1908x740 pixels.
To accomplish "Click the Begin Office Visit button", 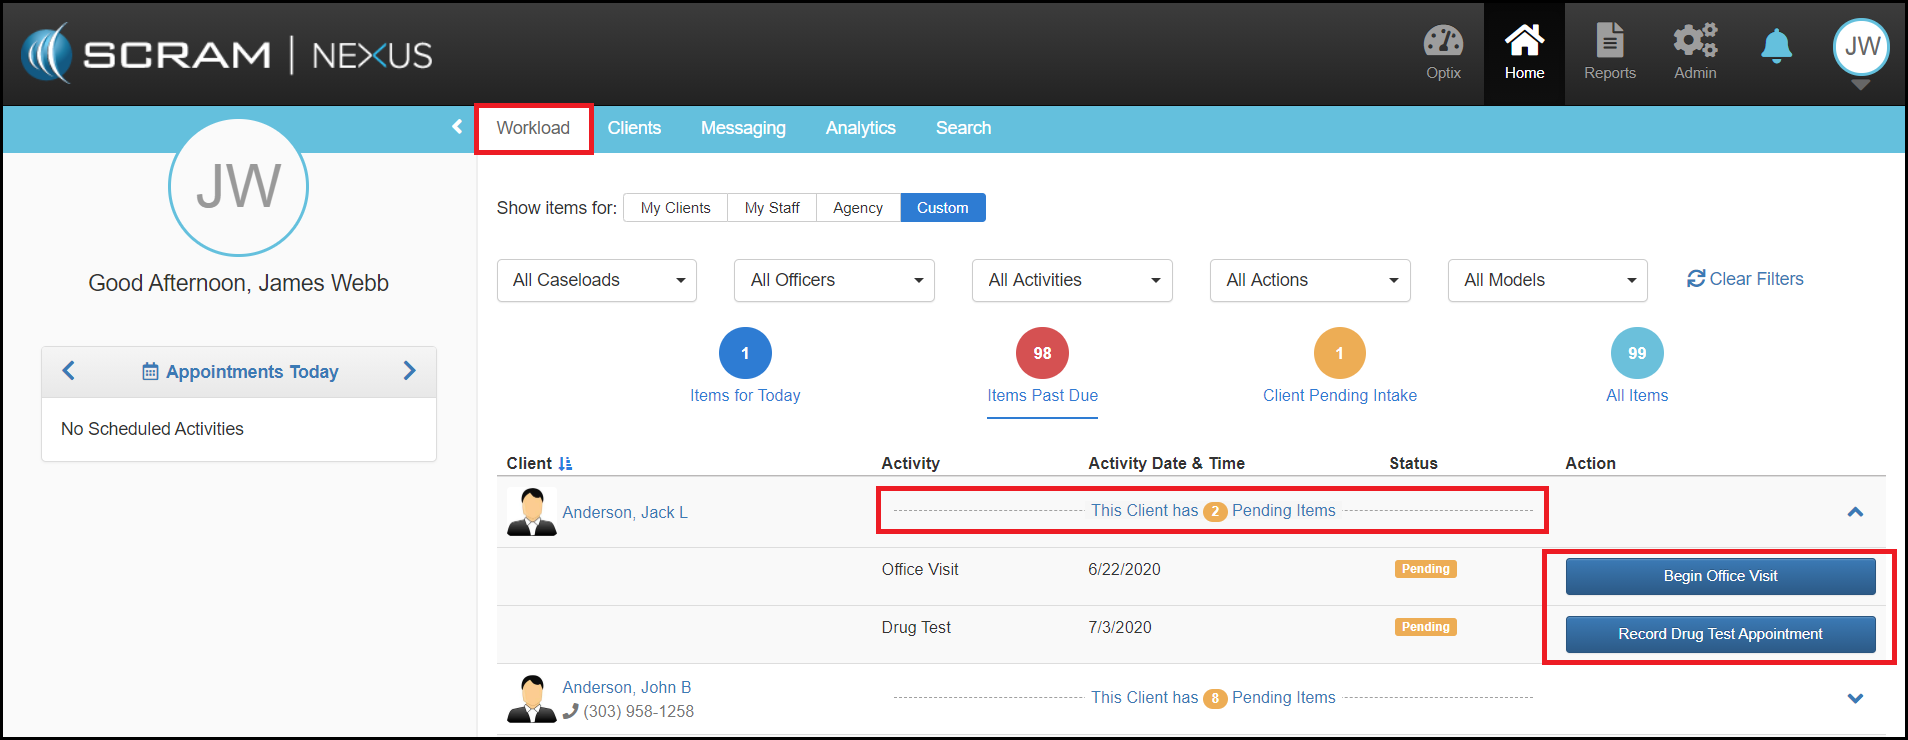I will pyautogui.click(x=1720, y=576).
